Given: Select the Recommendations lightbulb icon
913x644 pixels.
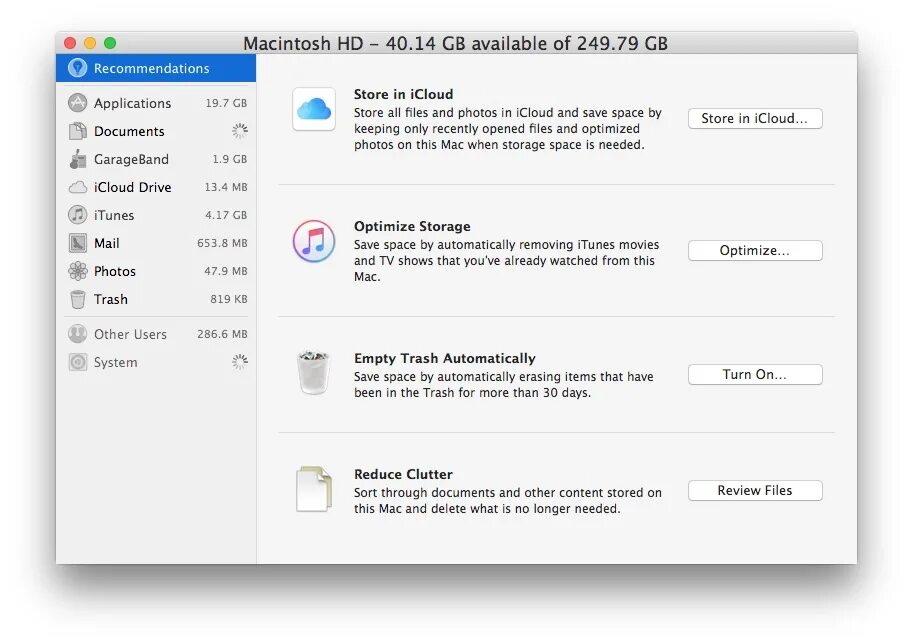Looking at the screenshot, I should click(x=77, y=68).
